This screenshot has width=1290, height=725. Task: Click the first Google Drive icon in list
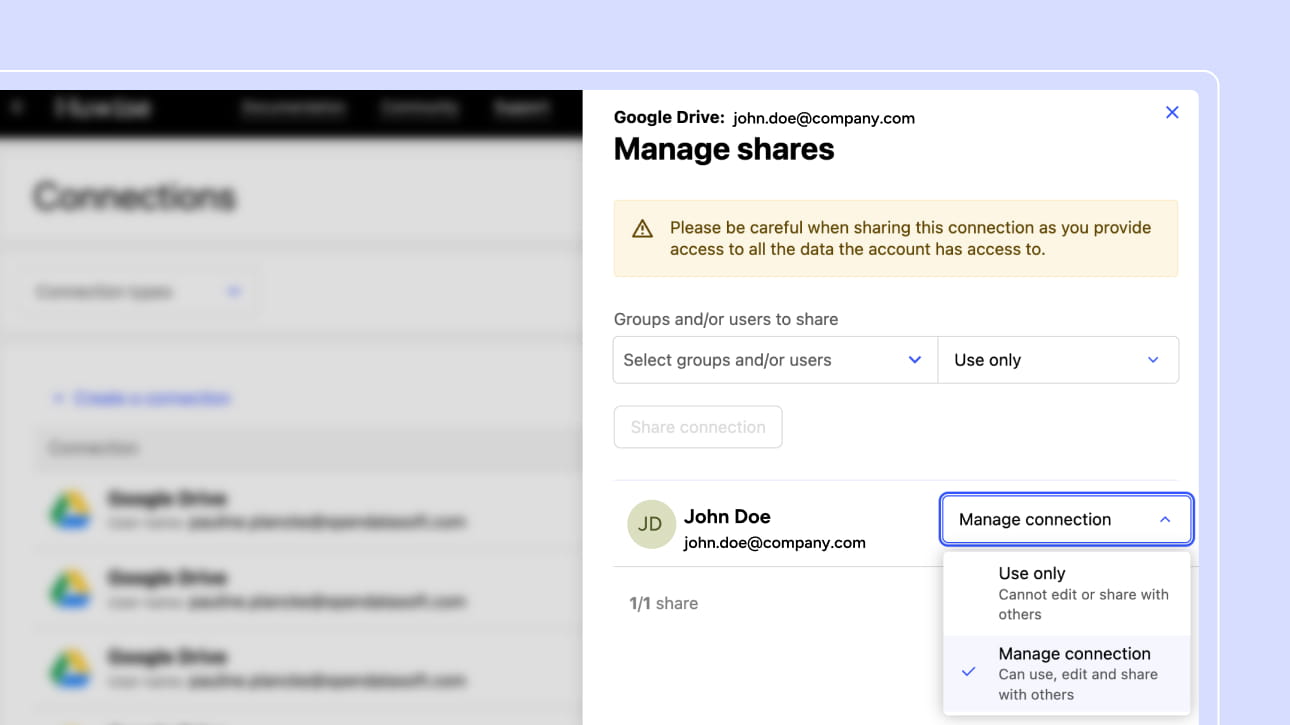[x=69, y=510]
